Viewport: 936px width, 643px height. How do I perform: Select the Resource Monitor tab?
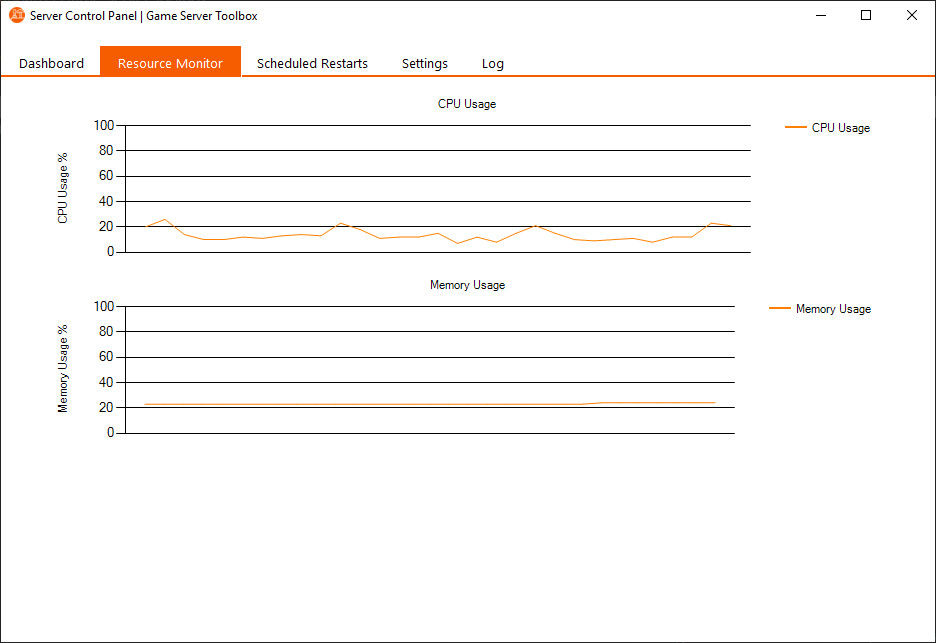pos(170,63)
